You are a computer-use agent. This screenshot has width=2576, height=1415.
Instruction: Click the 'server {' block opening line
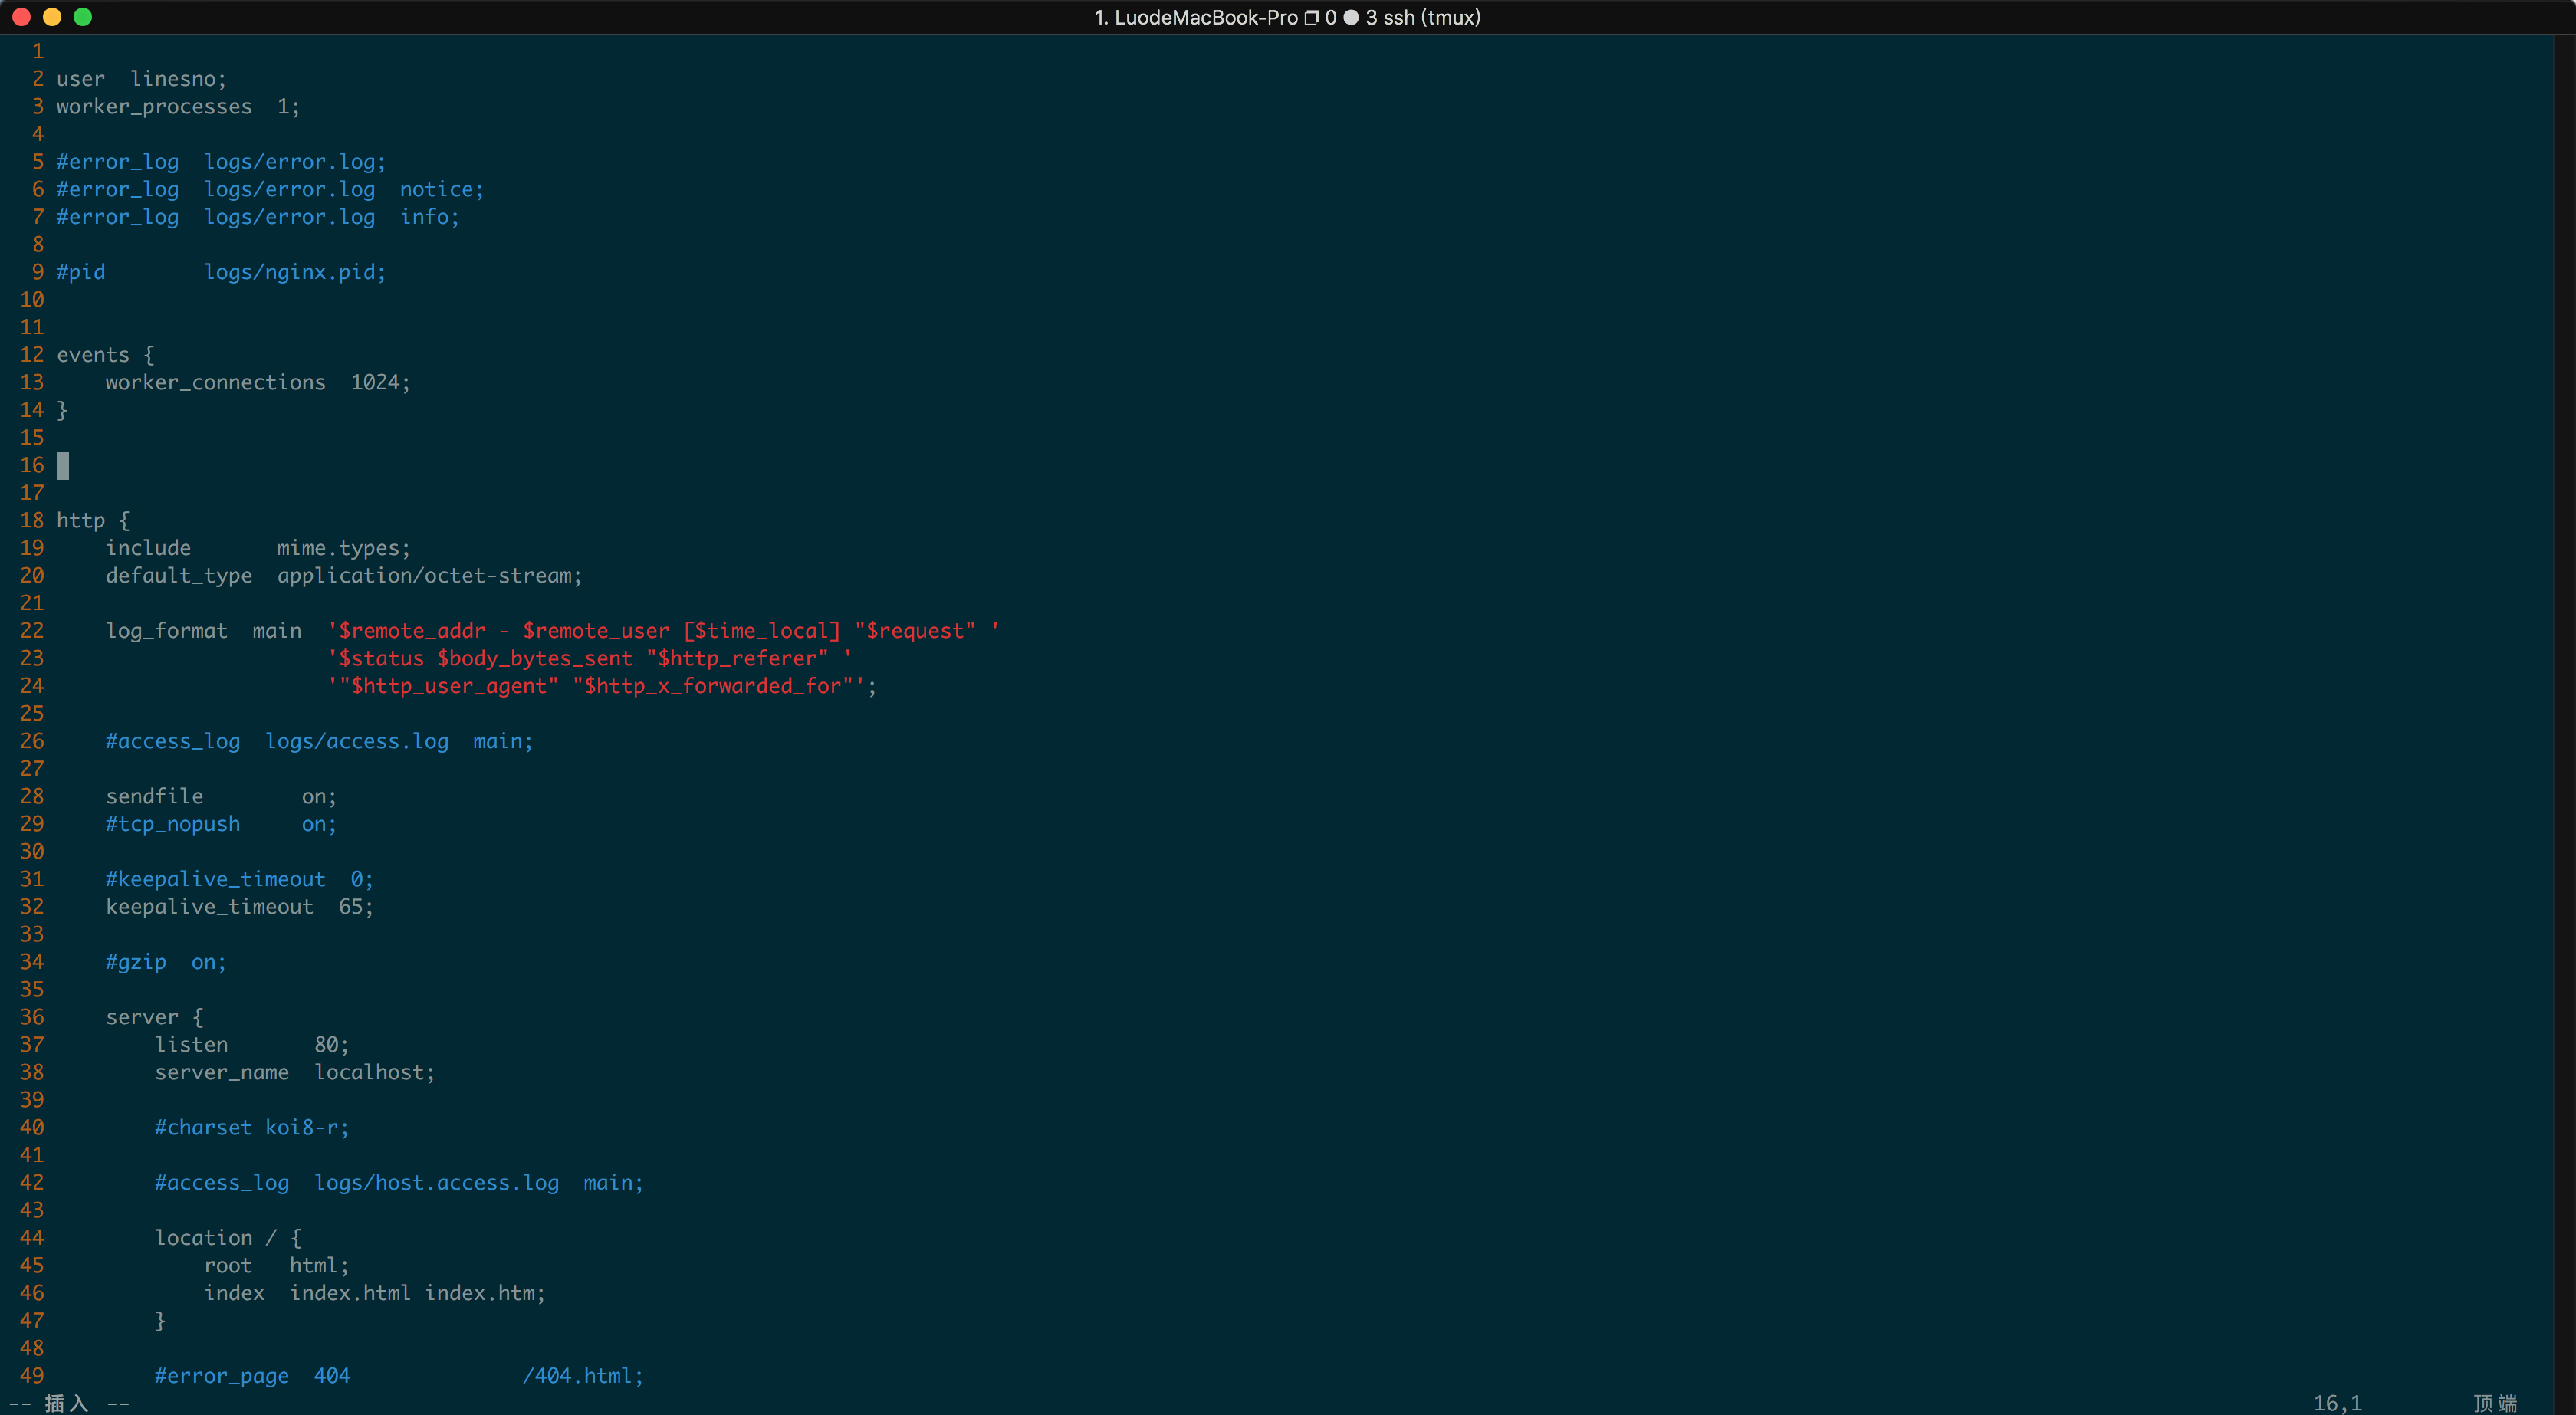[154, 1017]
